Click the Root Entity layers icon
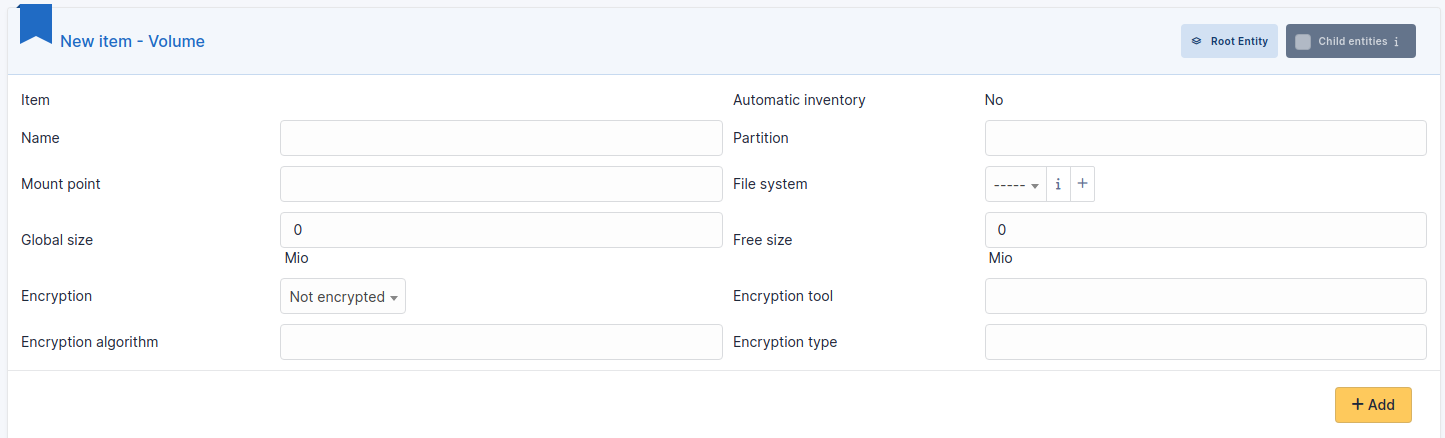 coord(1196,42)
